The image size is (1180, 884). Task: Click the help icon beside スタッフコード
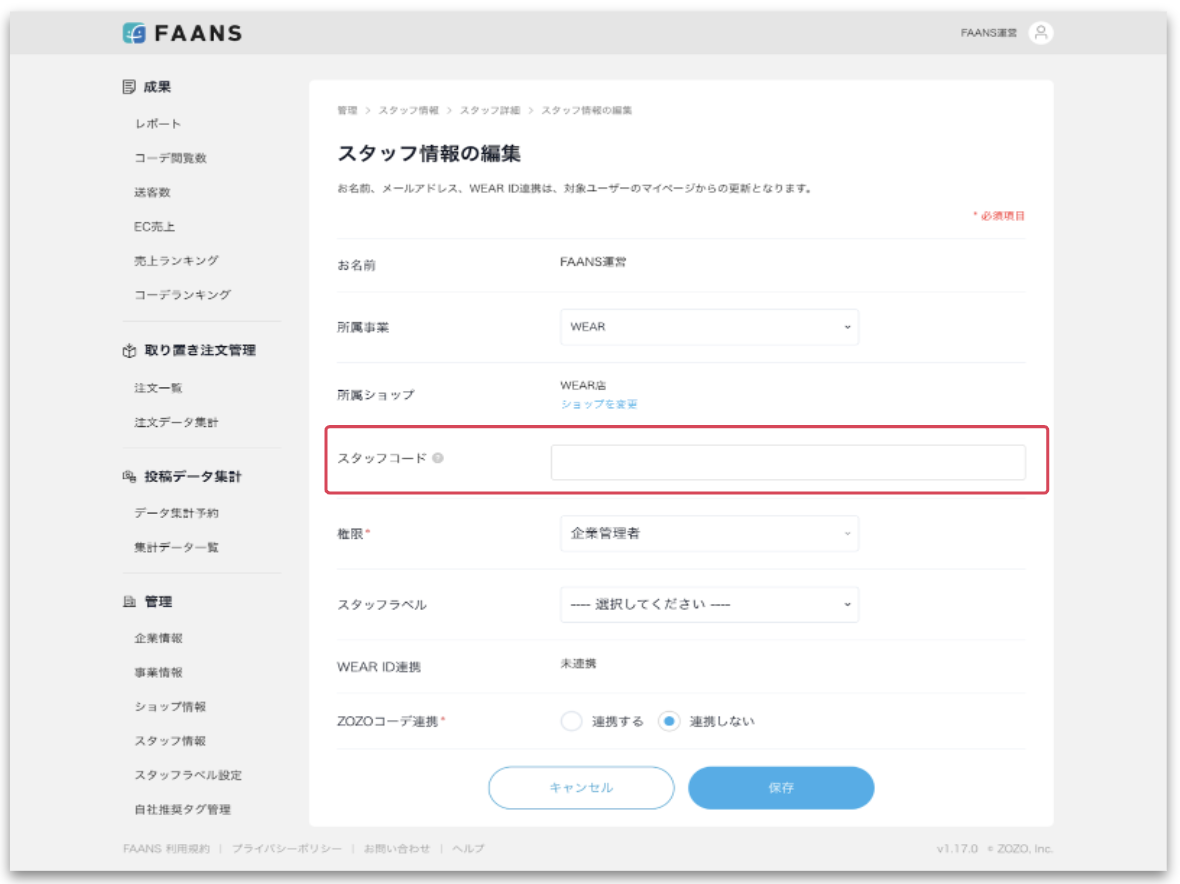click(438, 459)
